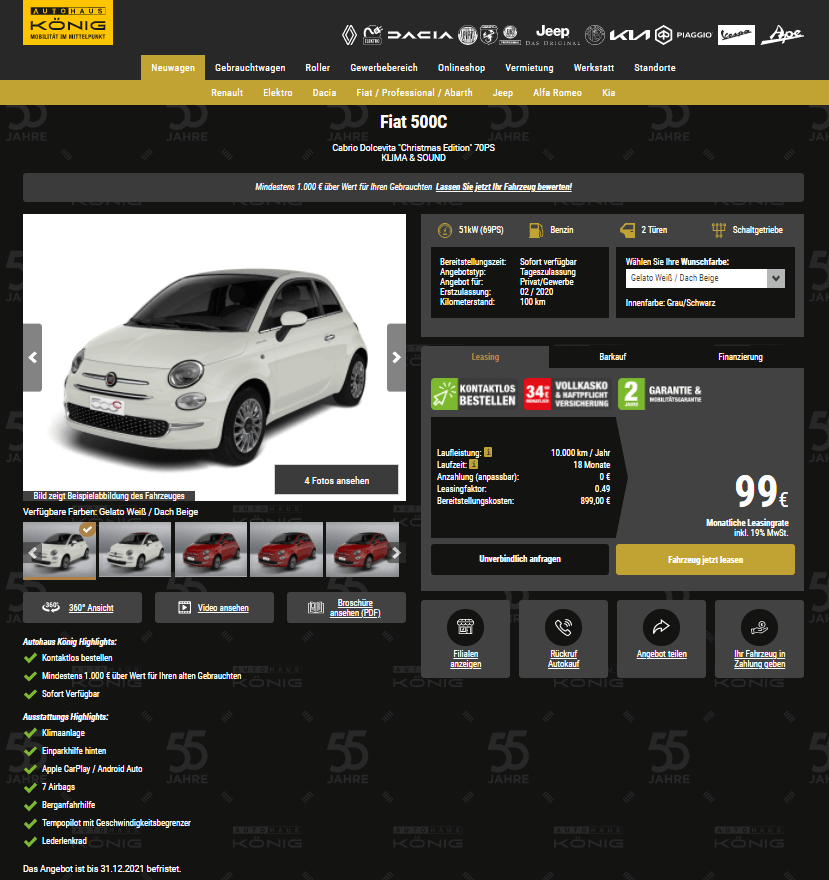Click the Unverbindlich anfragen button

pos(520,559)
